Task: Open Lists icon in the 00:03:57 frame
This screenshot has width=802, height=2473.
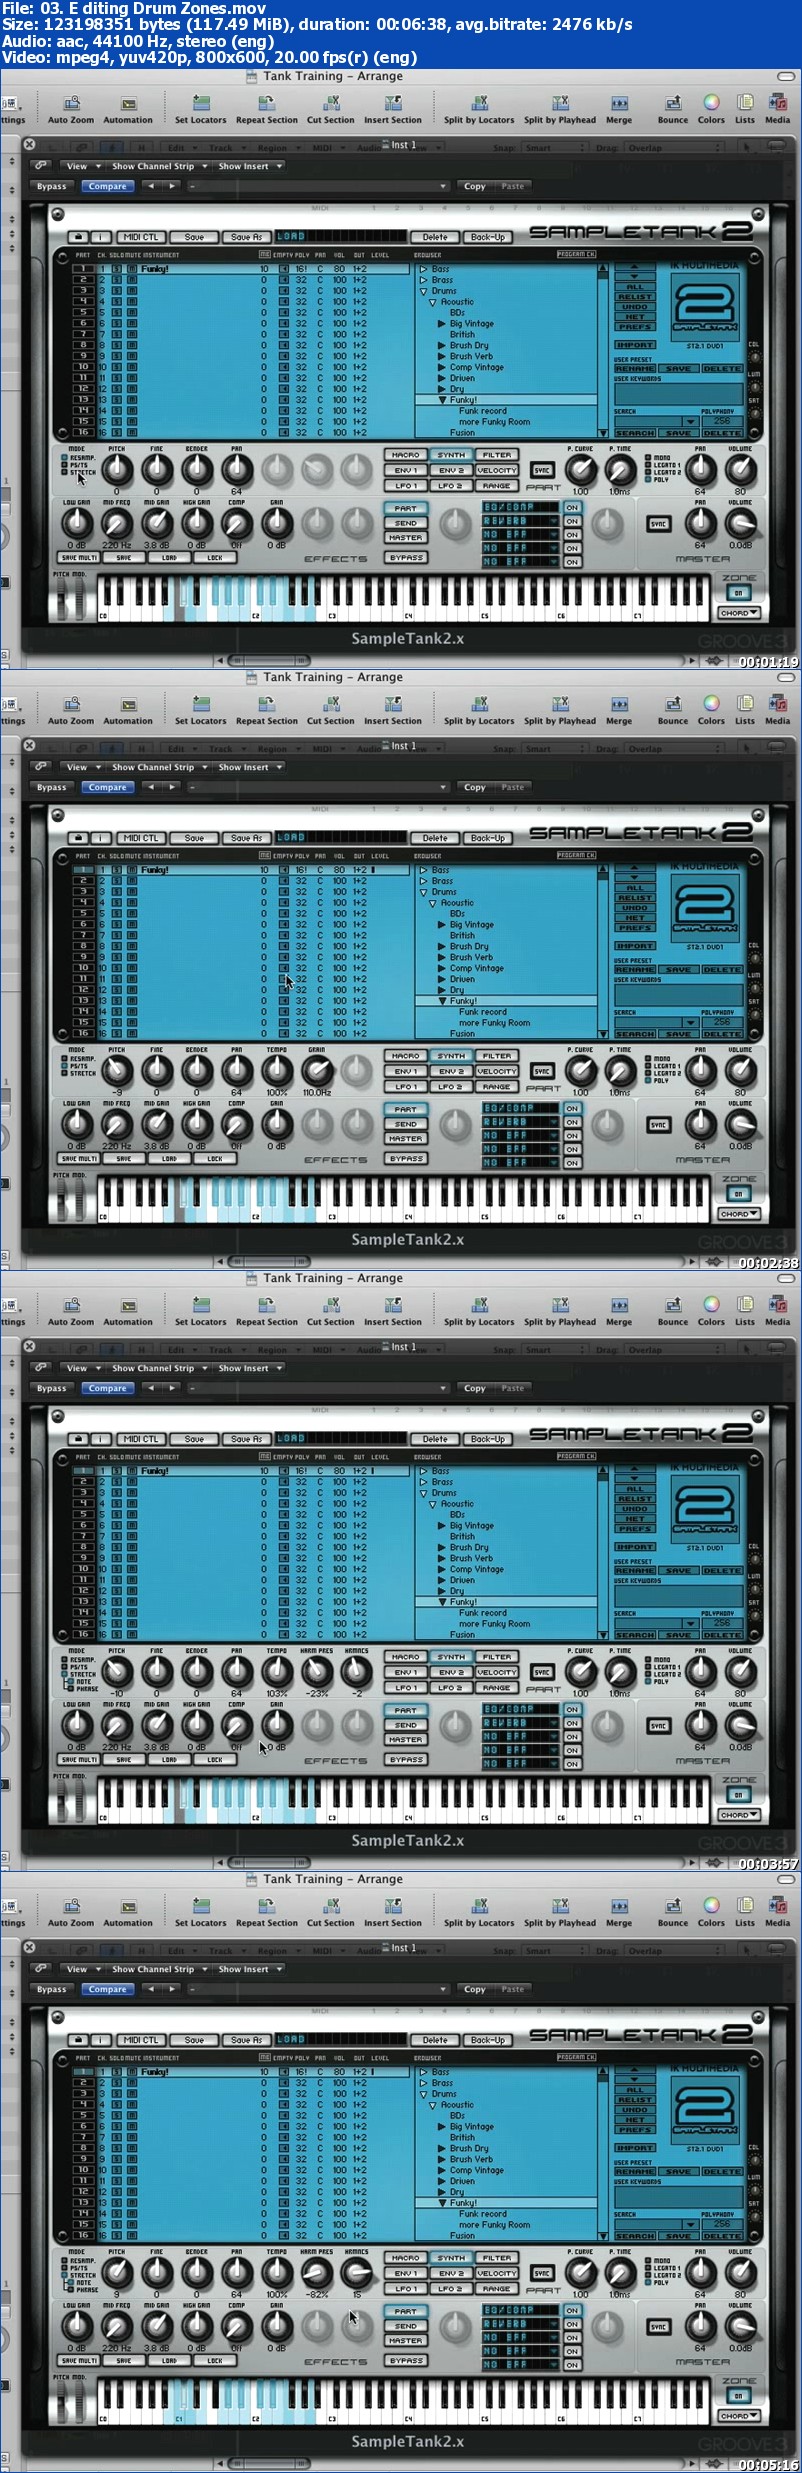Action: pyautogui.click(x=745, y=1305)
